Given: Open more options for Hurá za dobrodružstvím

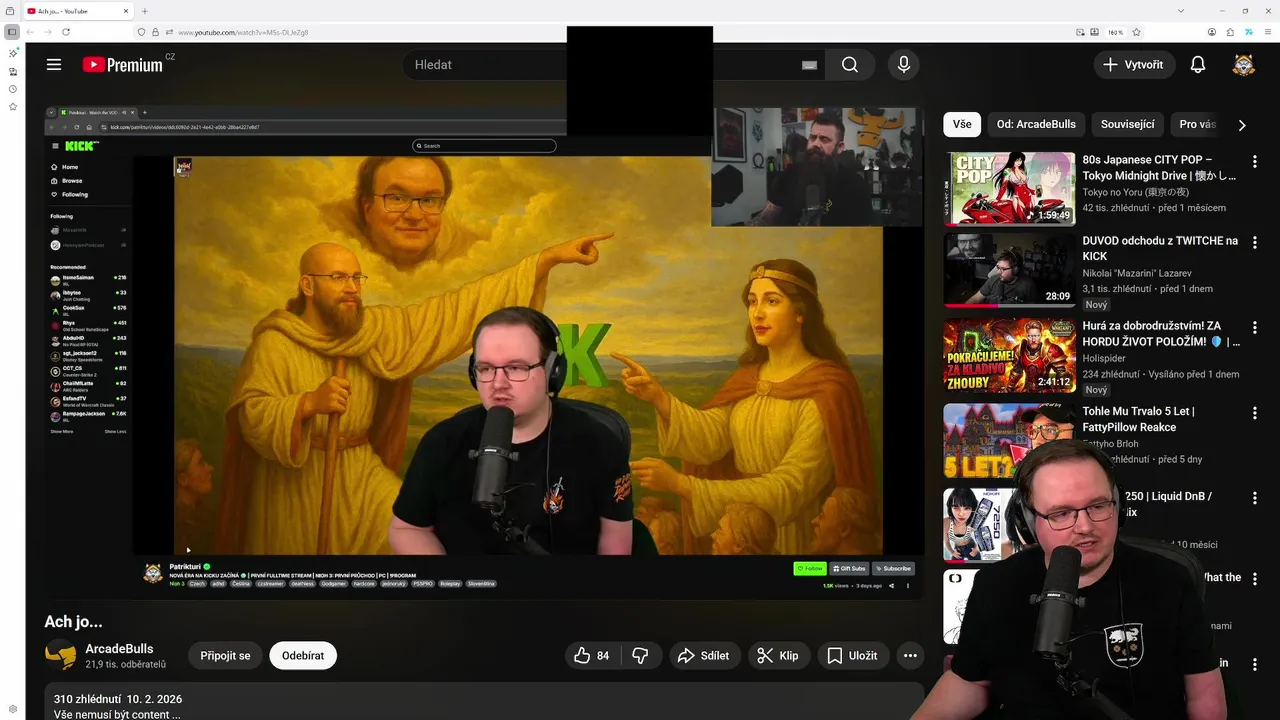Looking at the screenshot, I should click(1254, 327).
